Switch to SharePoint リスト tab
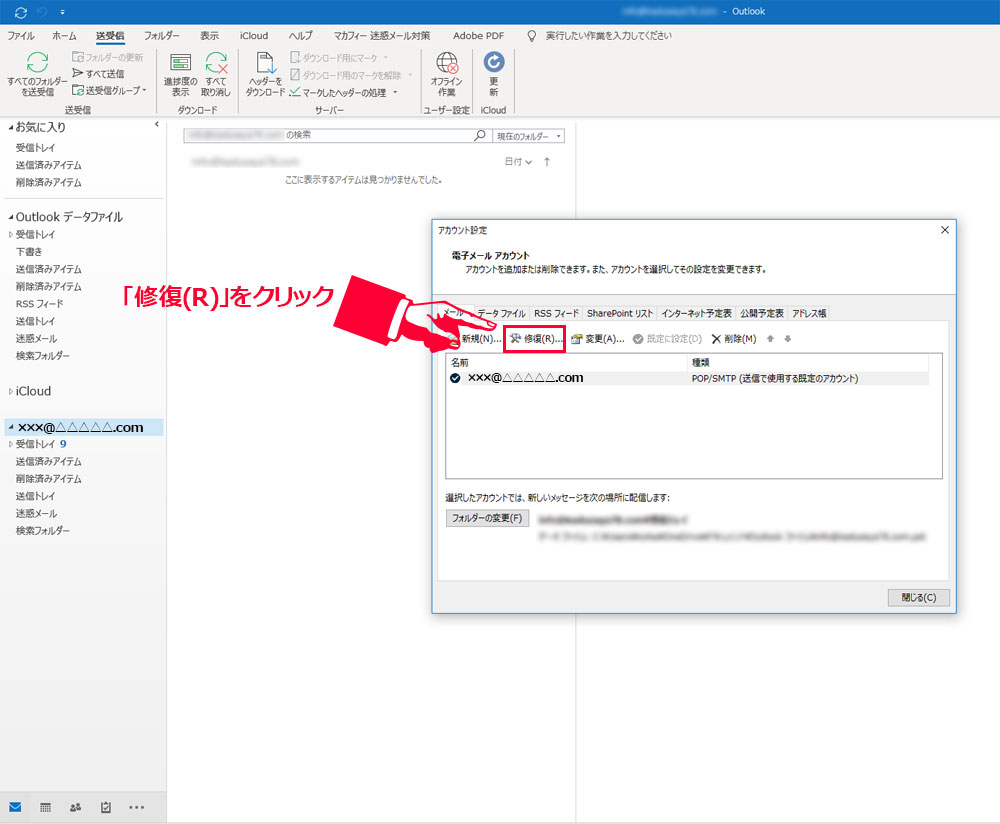 tap(620, 313)
